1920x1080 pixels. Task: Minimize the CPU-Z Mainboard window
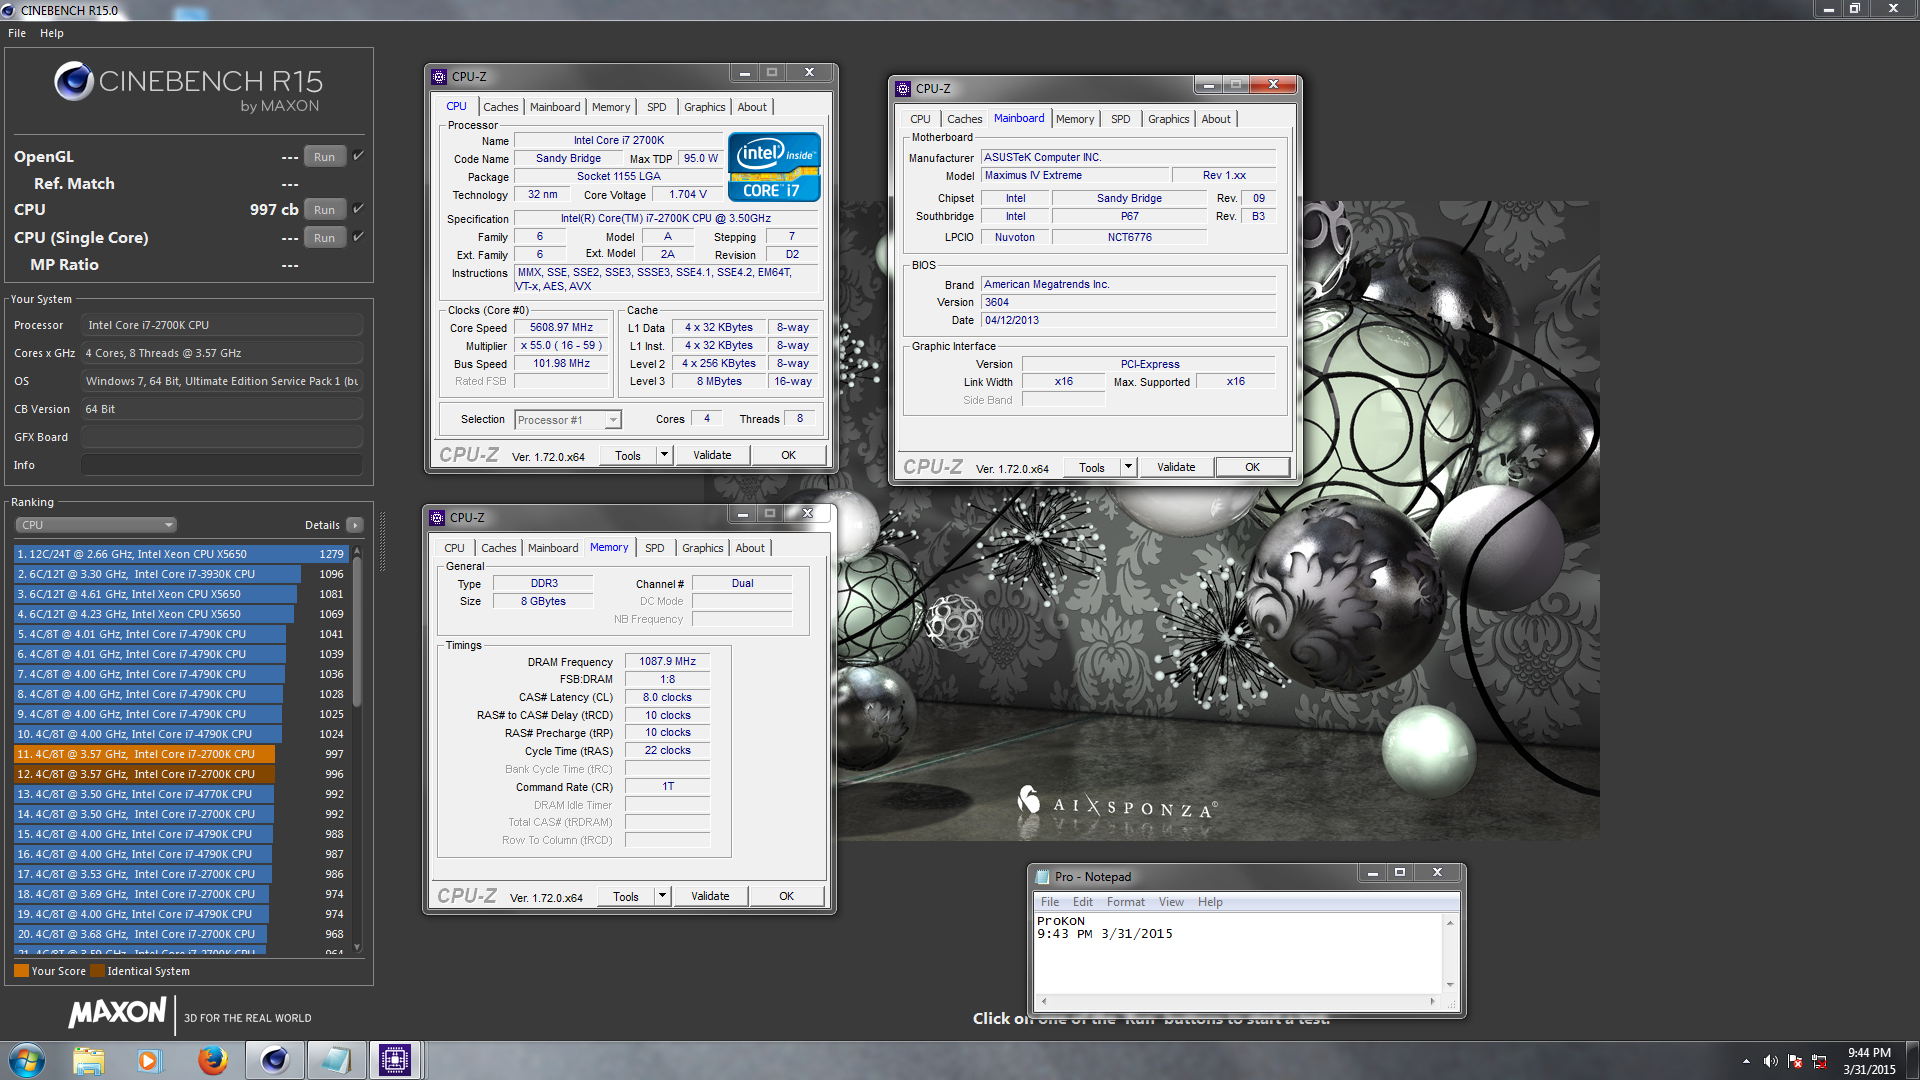pos(1208,85)
